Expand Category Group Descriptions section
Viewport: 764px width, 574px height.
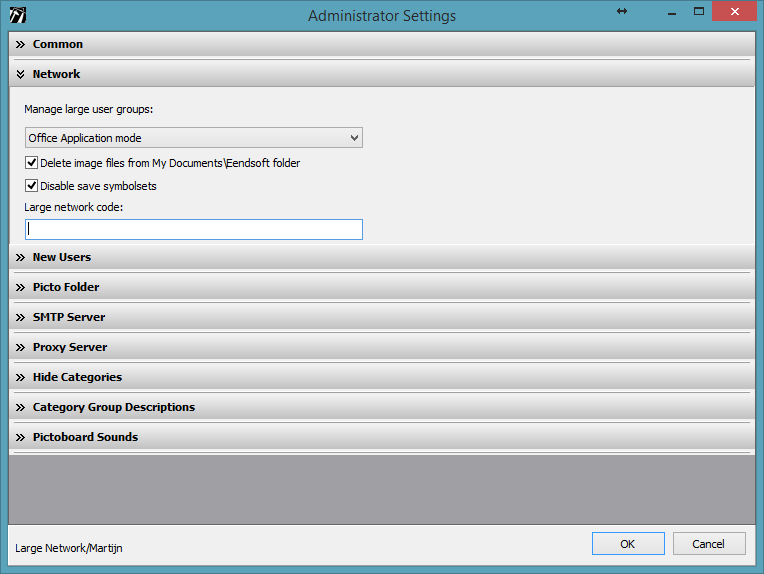[113, 407]
